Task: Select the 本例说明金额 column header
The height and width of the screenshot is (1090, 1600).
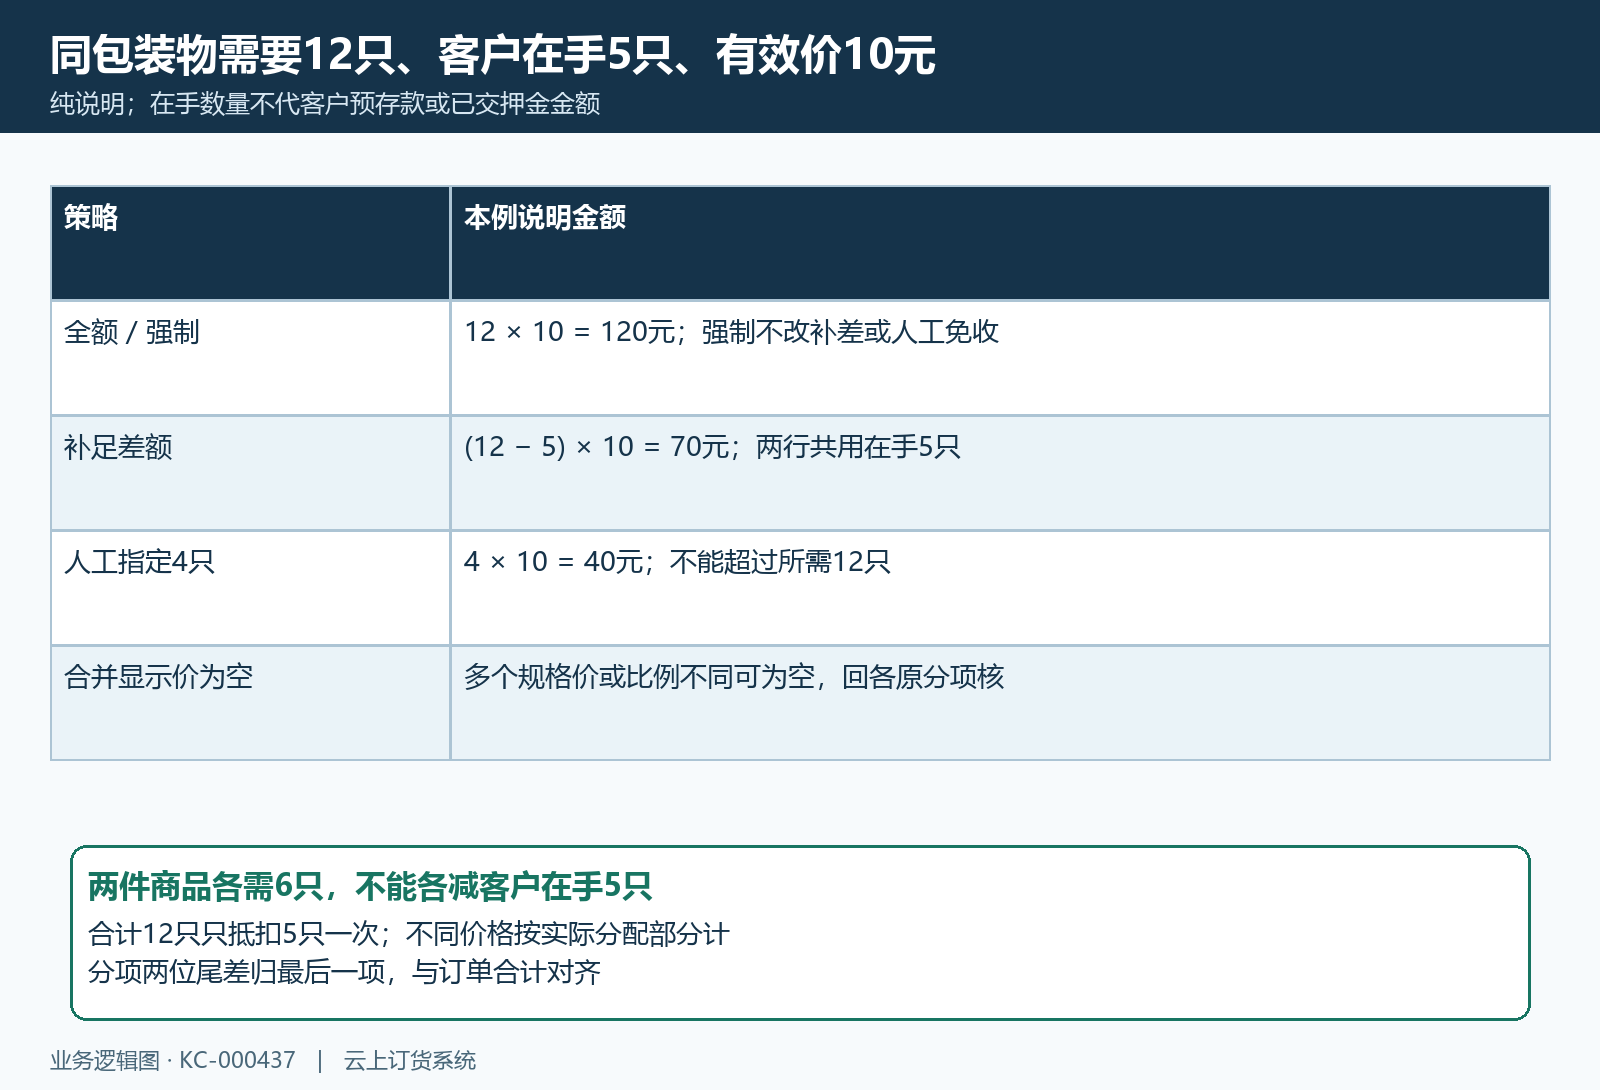Action: click(1000, 243)
